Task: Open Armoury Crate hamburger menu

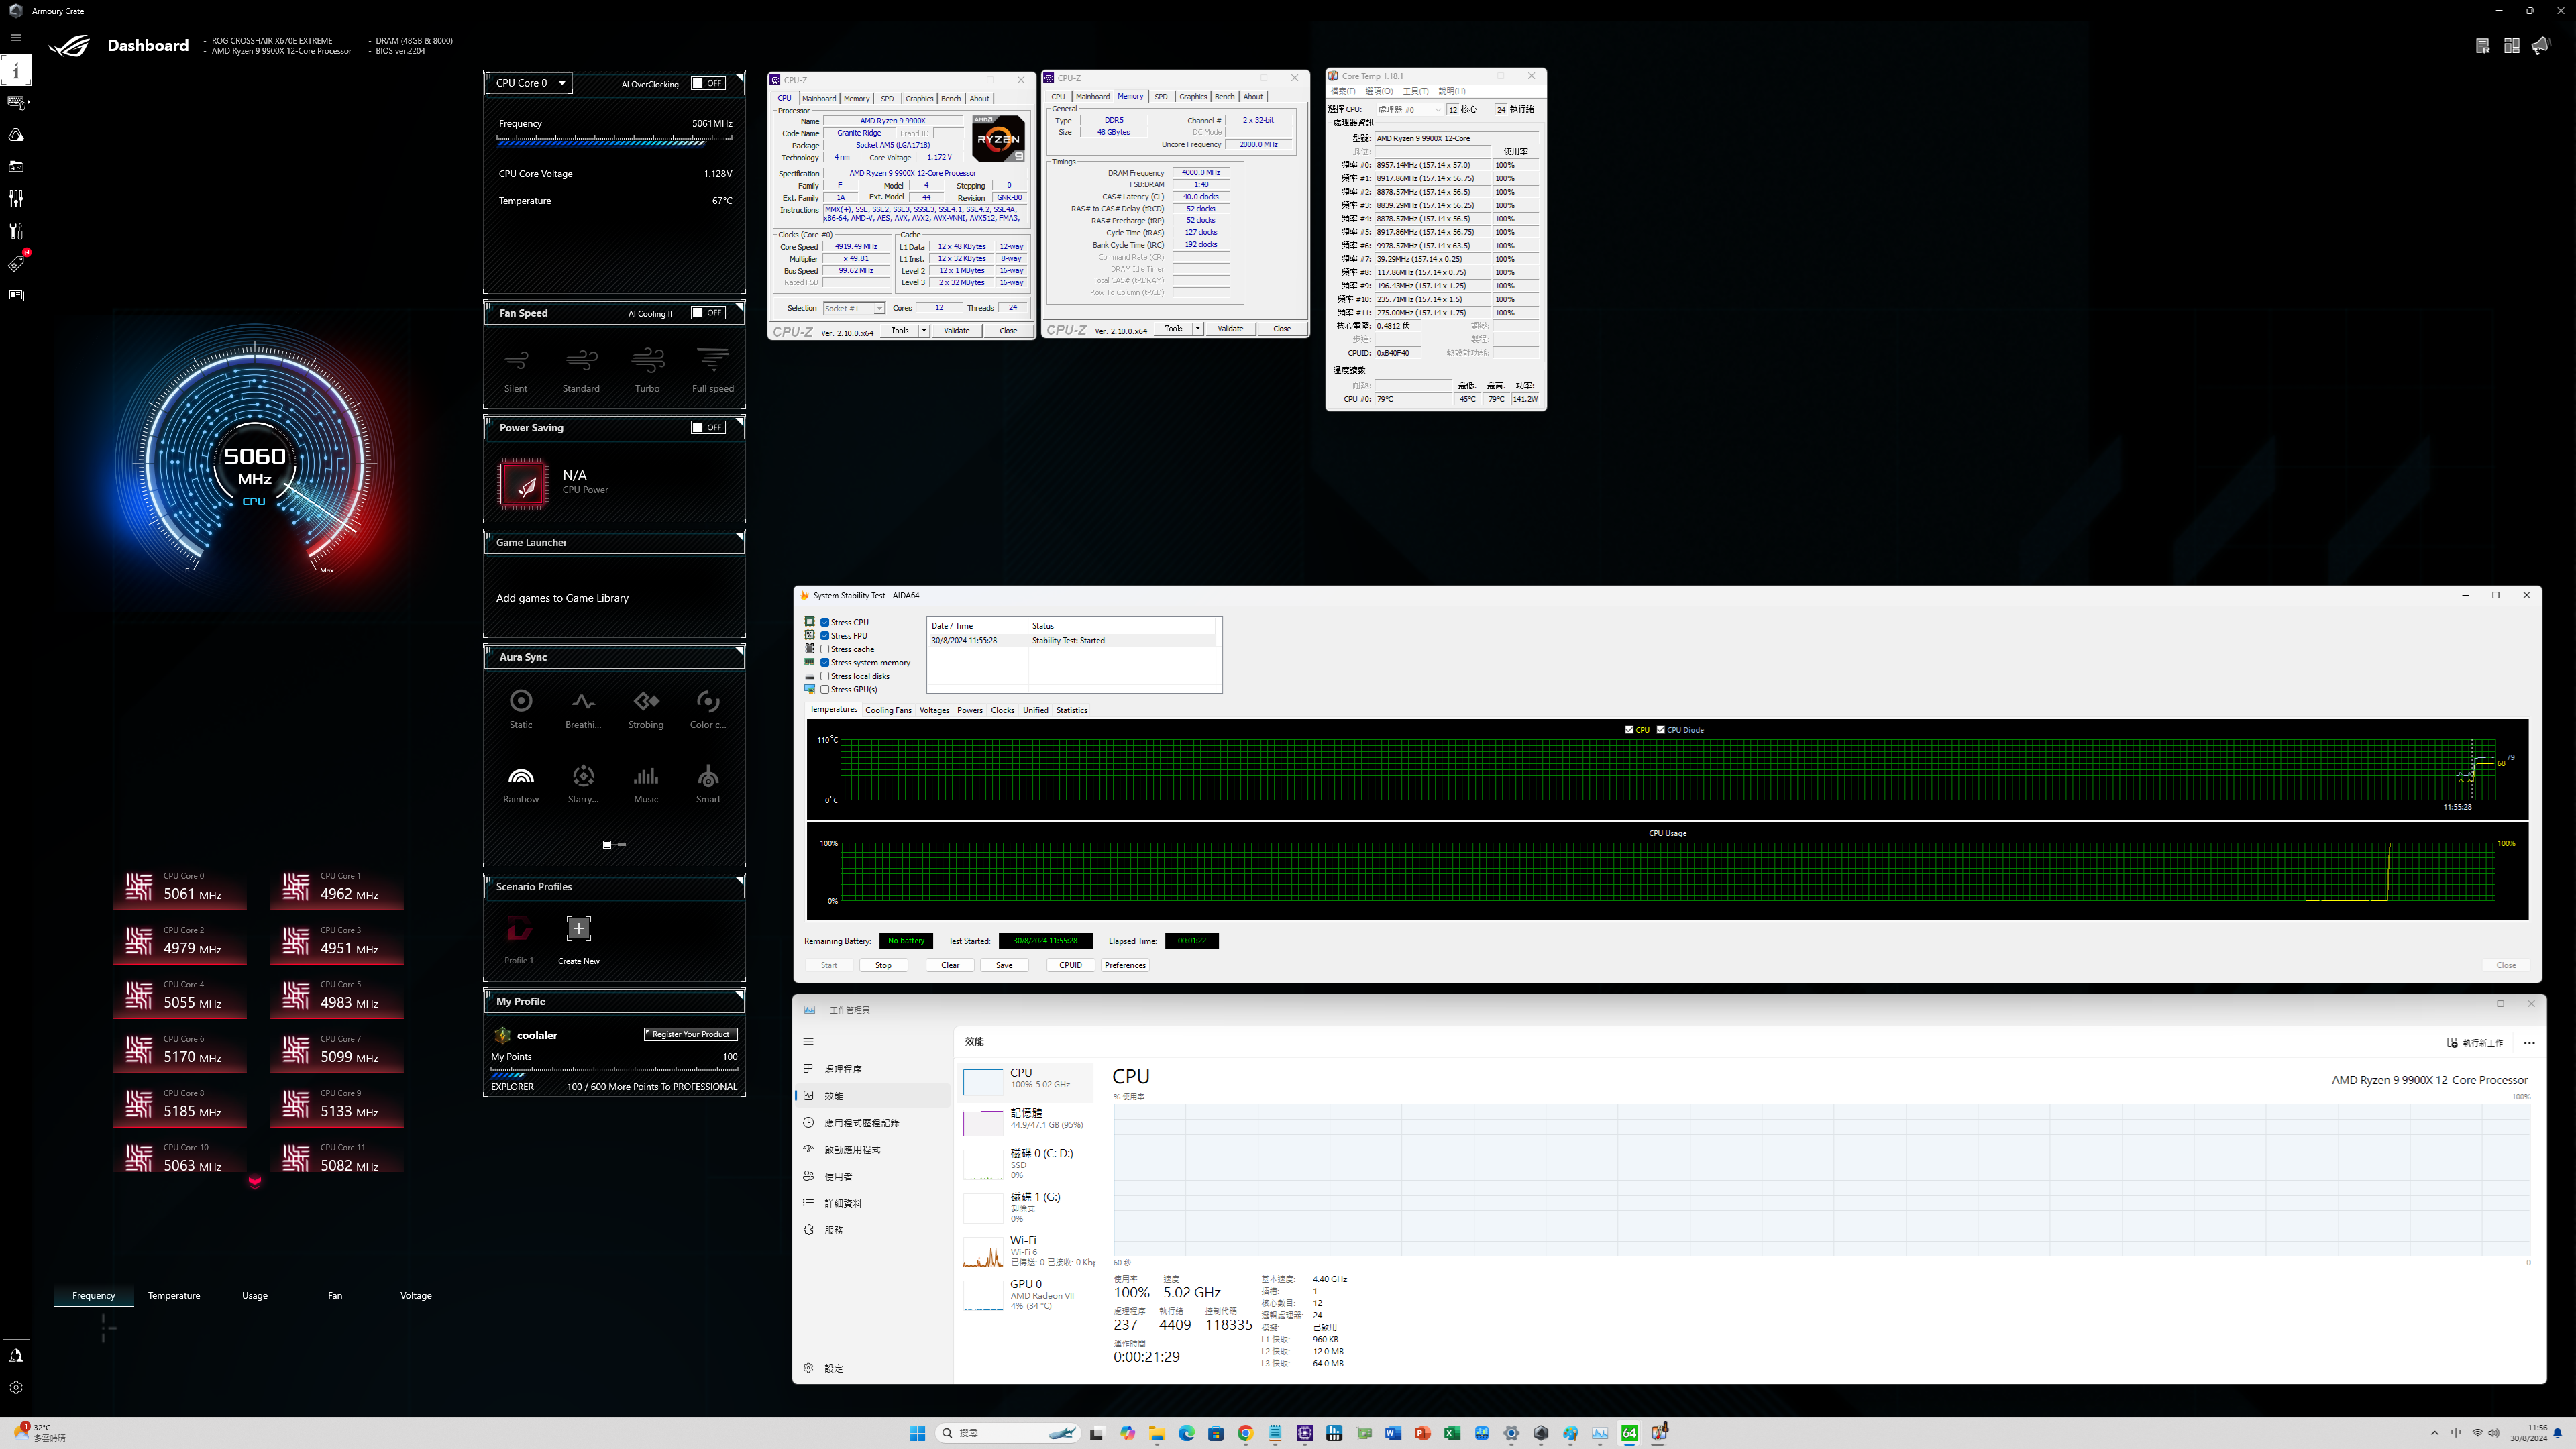Action: pos(16,37)
